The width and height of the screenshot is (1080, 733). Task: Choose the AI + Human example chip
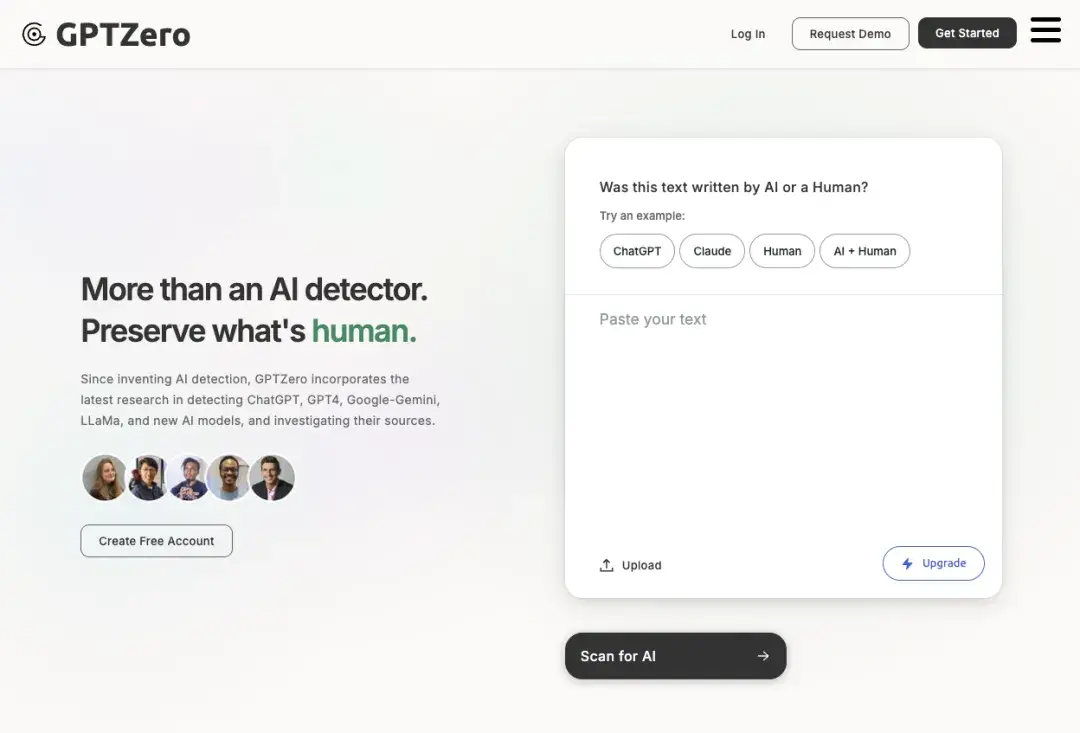tap(865, 251)
